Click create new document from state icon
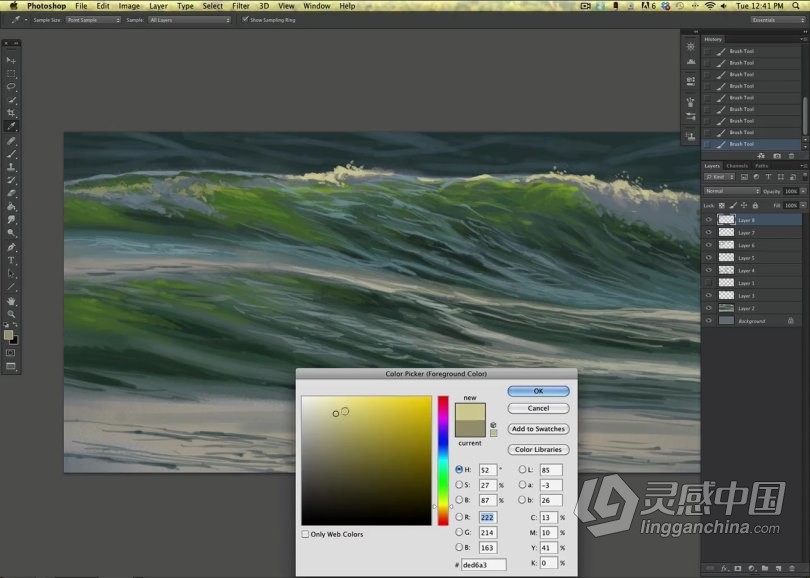 (x=761, y=155)
